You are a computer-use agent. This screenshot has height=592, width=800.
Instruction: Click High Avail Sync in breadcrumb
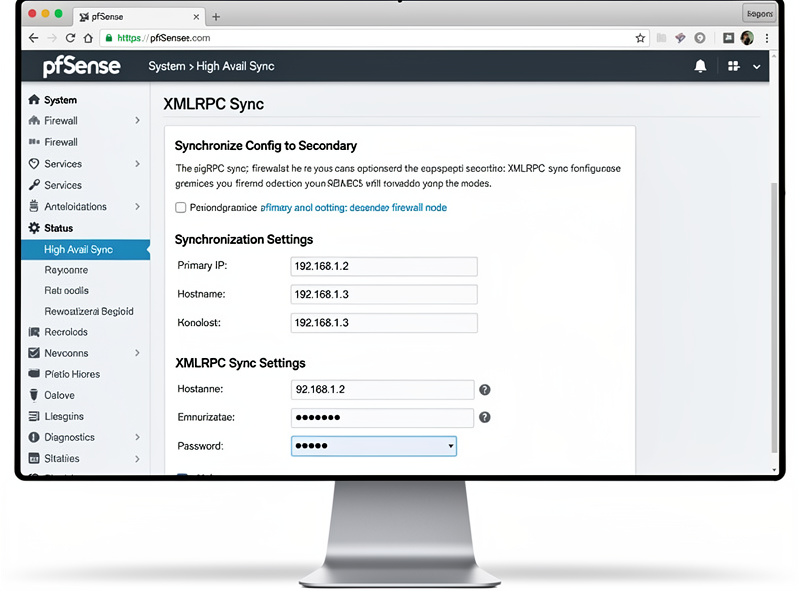[235, 66]
